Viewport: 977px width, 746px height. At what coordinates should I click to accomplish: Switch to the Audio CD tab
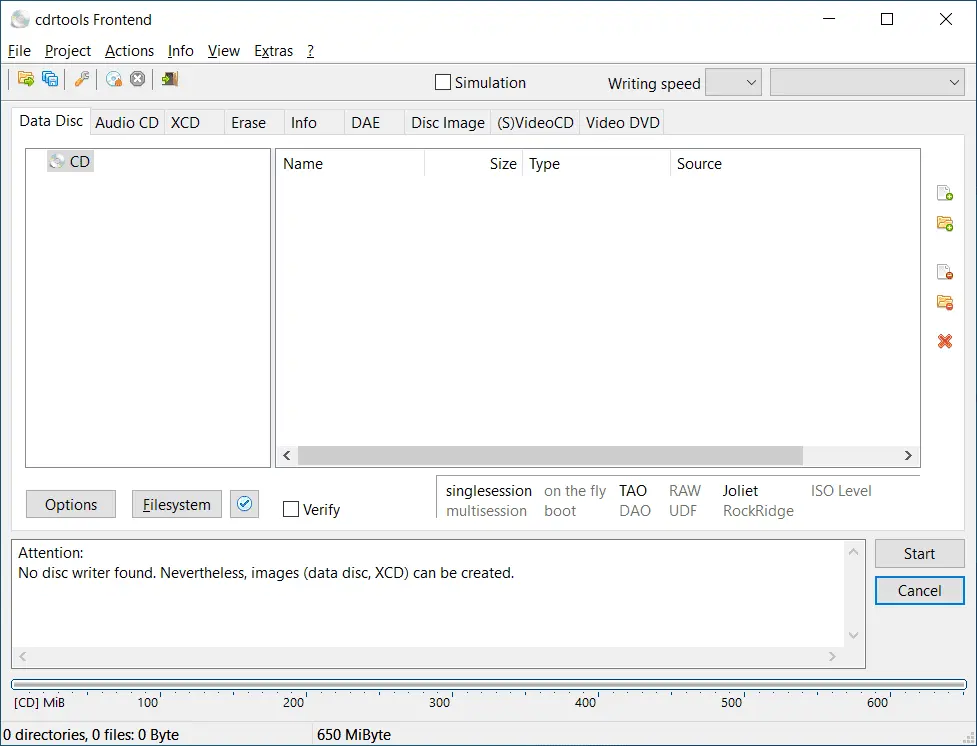[x=127, y=123]
